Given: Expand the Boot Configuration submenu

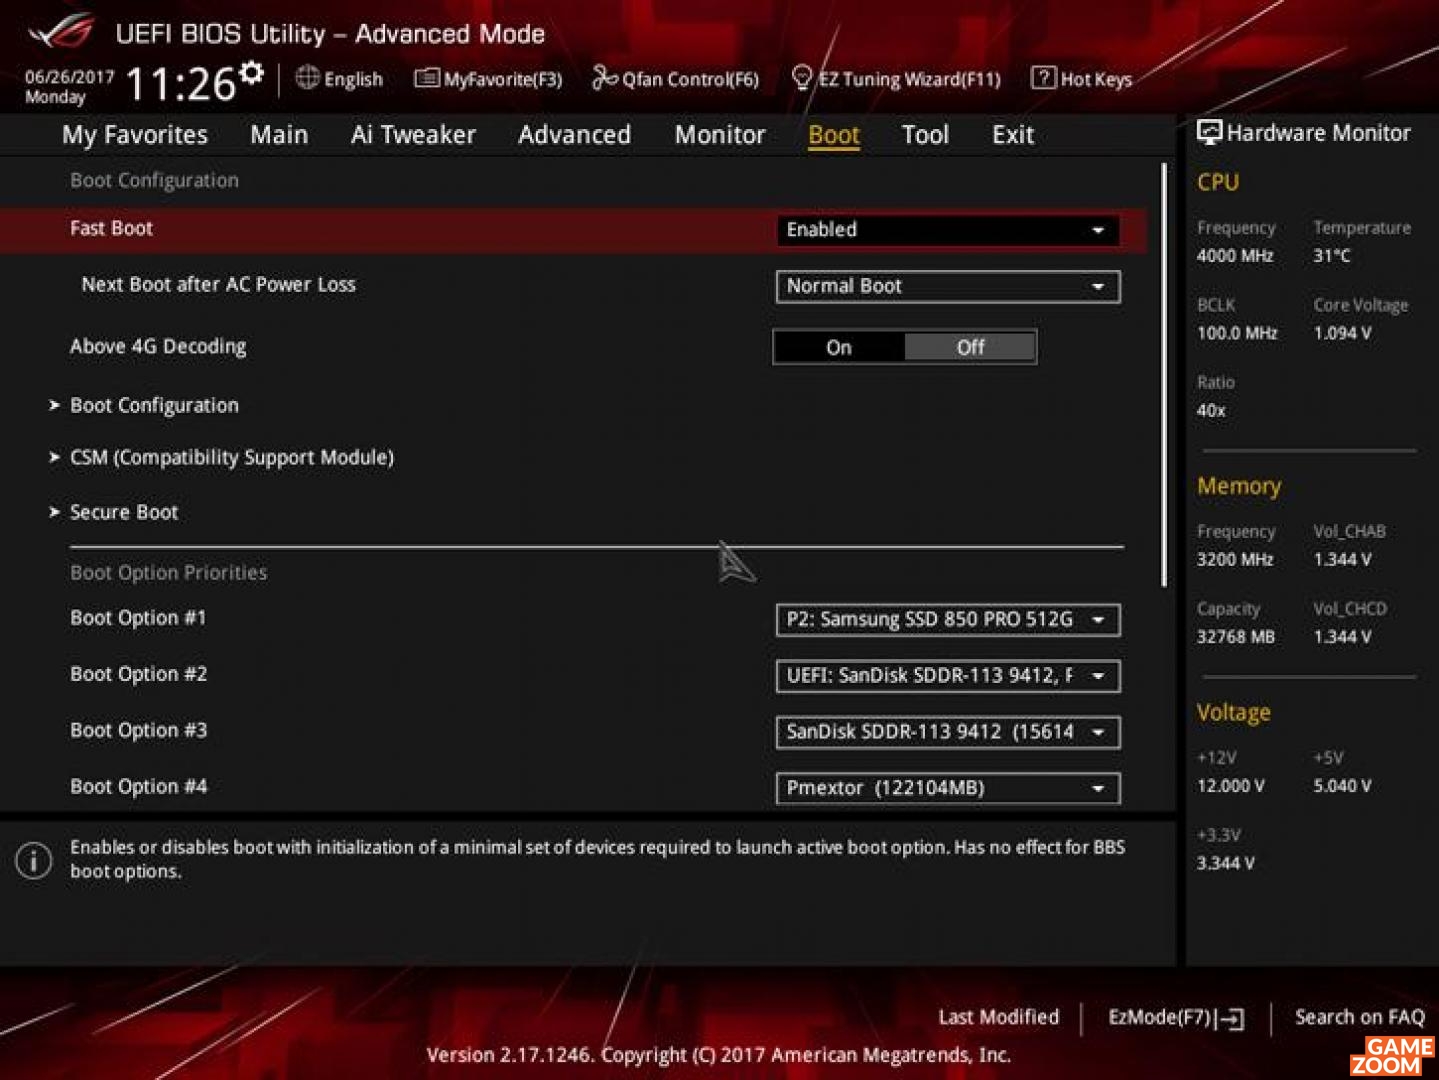Looking at the screenshot, I should 154,405.
